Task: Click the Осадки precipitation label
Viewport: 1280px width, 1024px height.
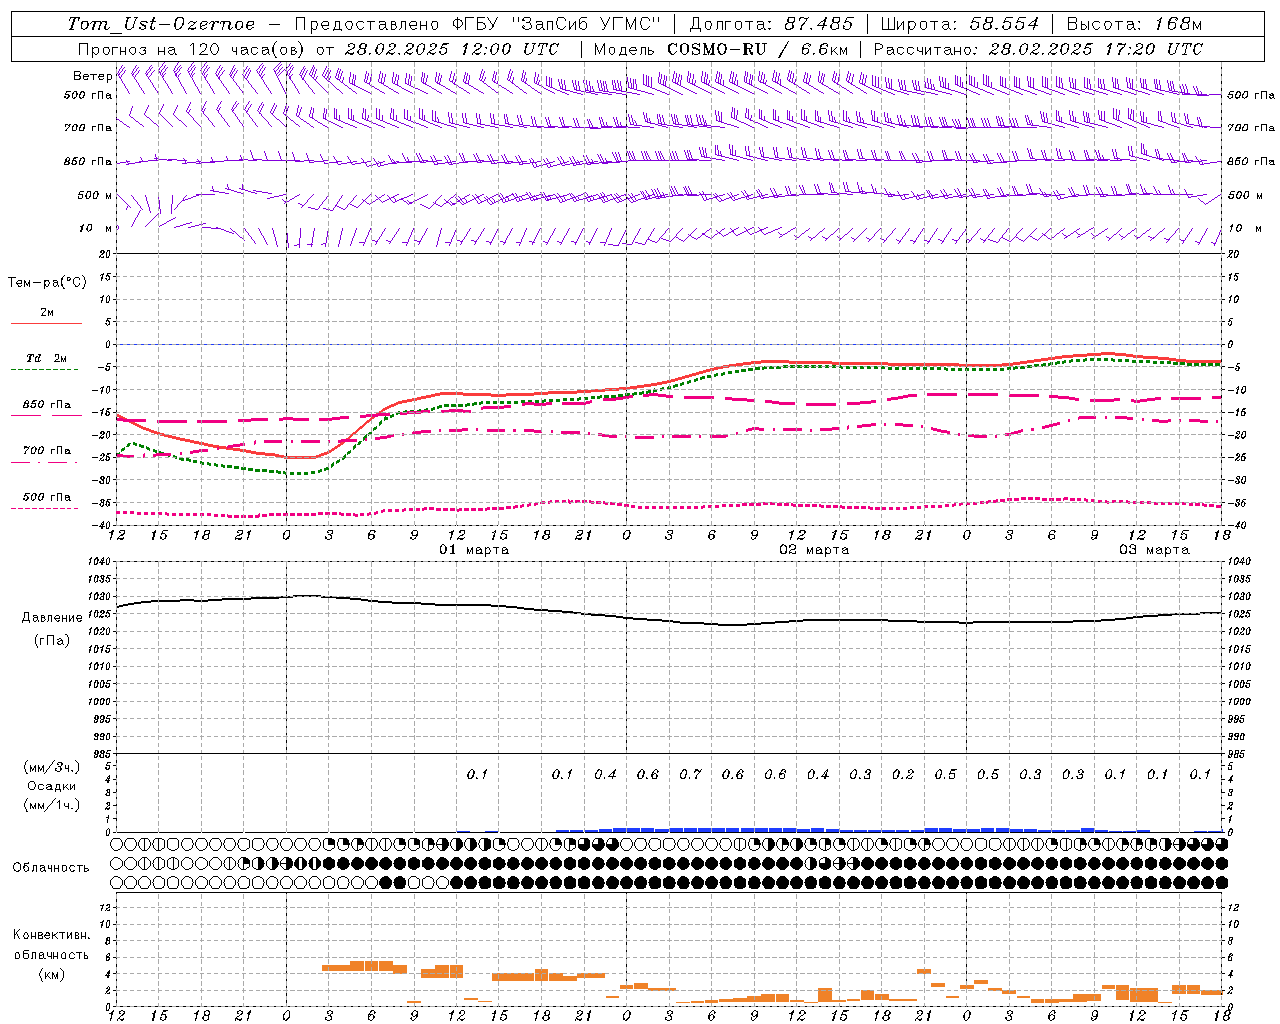Action: pos(51,786)
